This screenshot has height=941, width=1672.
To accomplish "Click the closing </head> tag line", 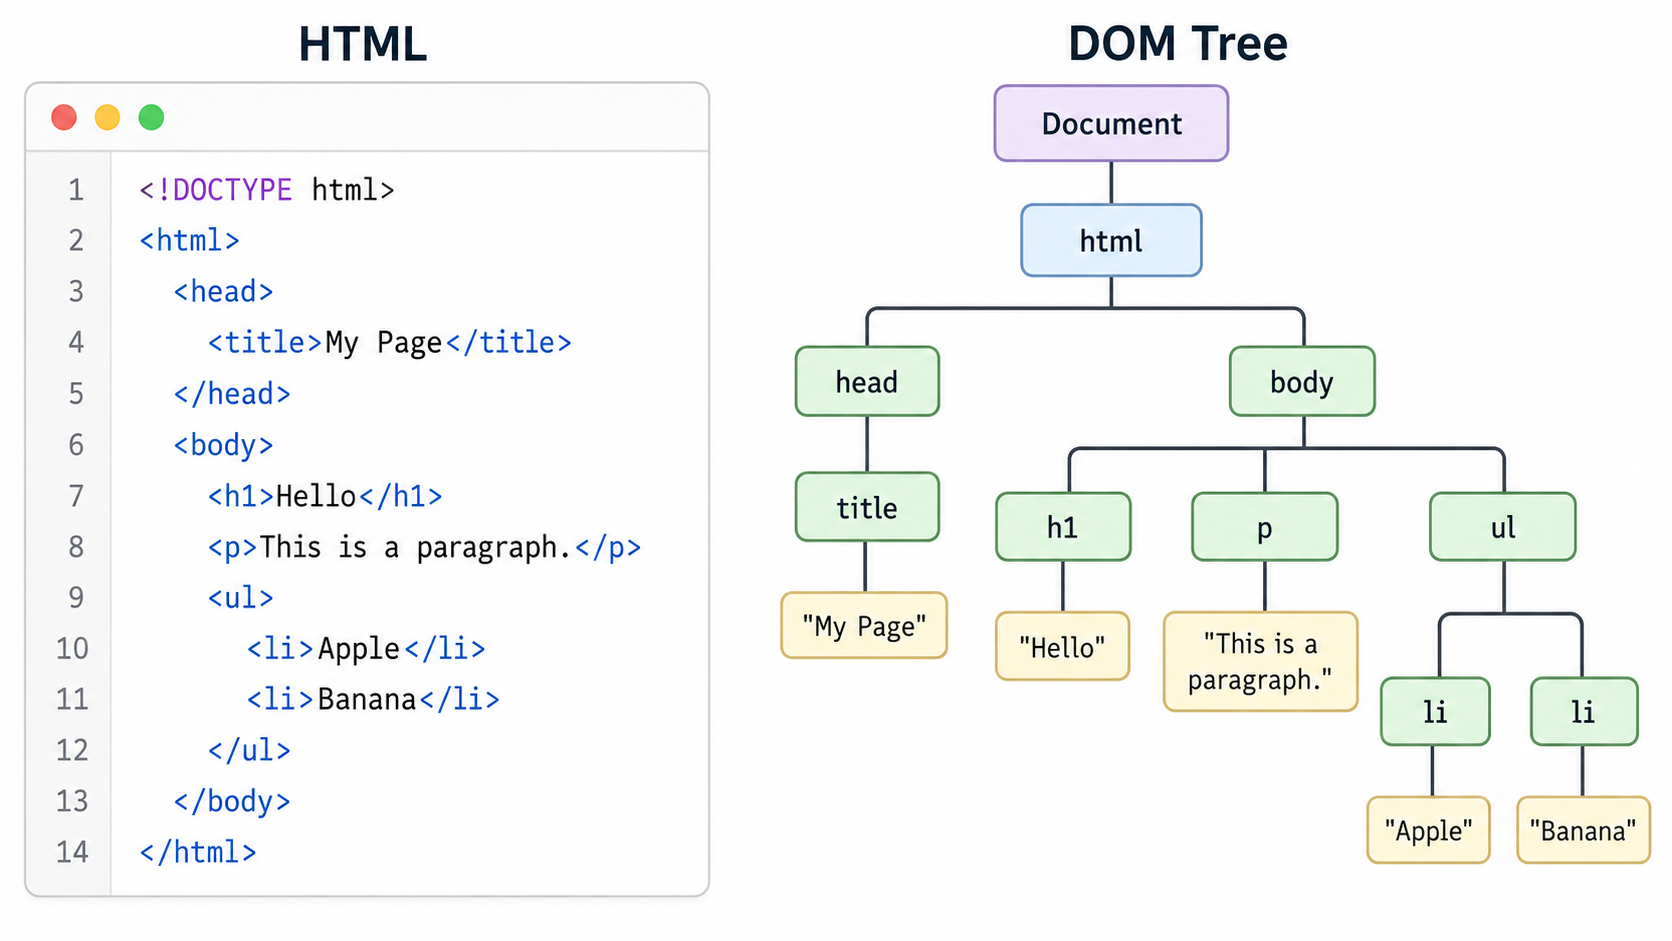I will coord(232,393).
